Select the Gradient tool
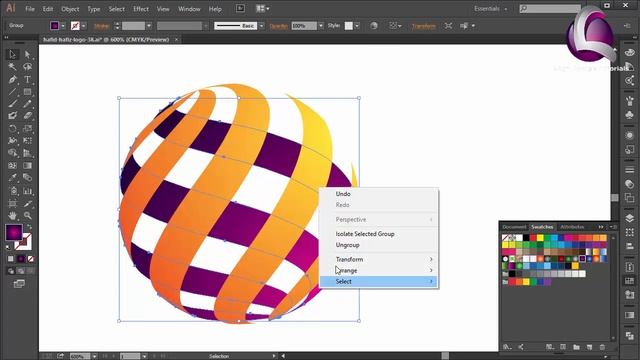Image resolution: width=640 pixels, height=360 pixels. tap(27, 165)
